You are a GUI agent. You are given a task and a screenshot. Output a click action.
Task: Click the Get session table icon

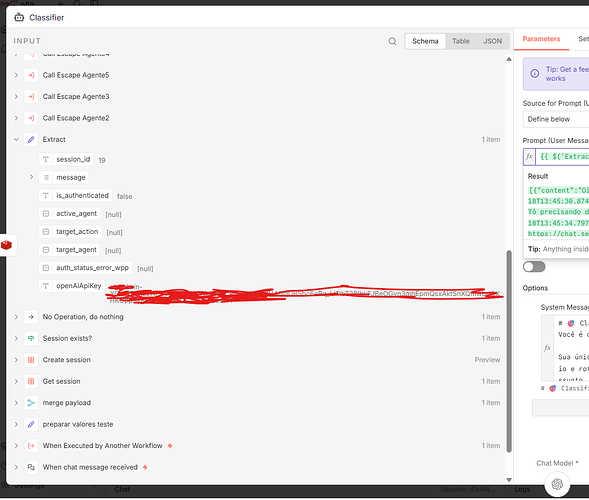coord(31,381)
